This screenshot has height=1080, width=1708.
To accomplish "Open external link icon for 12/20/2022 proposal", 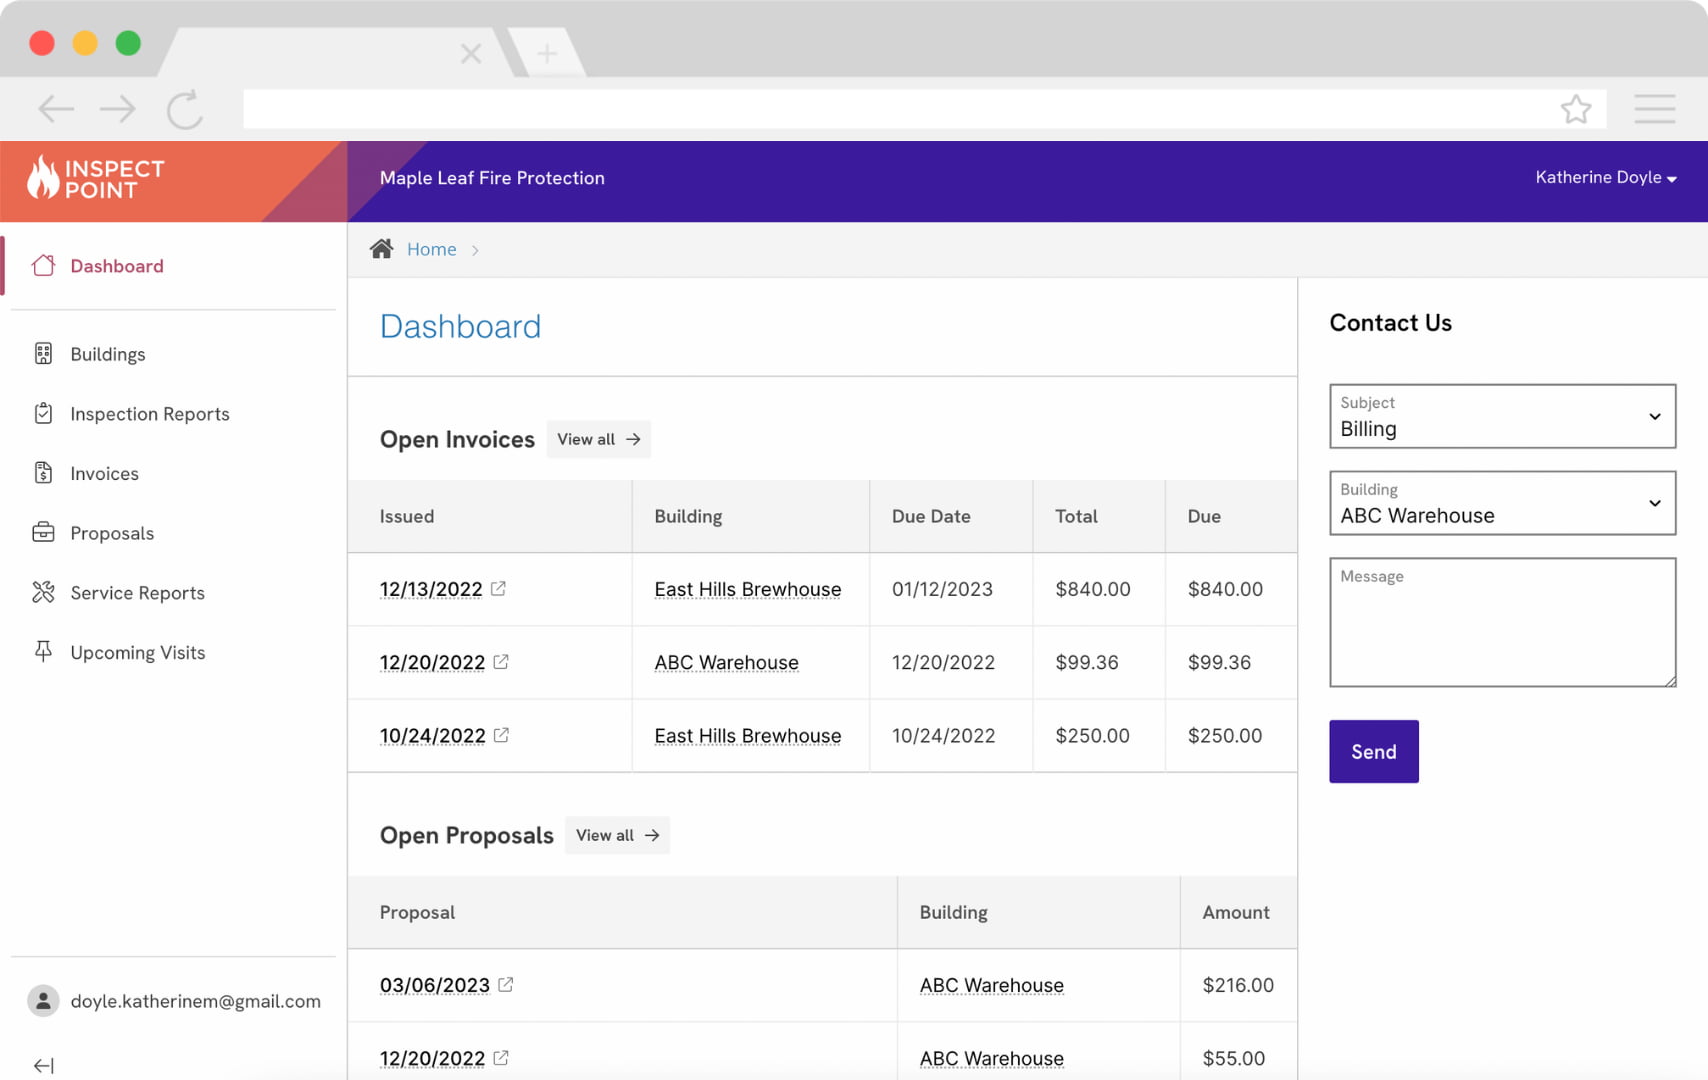I will pos(501,1057).
